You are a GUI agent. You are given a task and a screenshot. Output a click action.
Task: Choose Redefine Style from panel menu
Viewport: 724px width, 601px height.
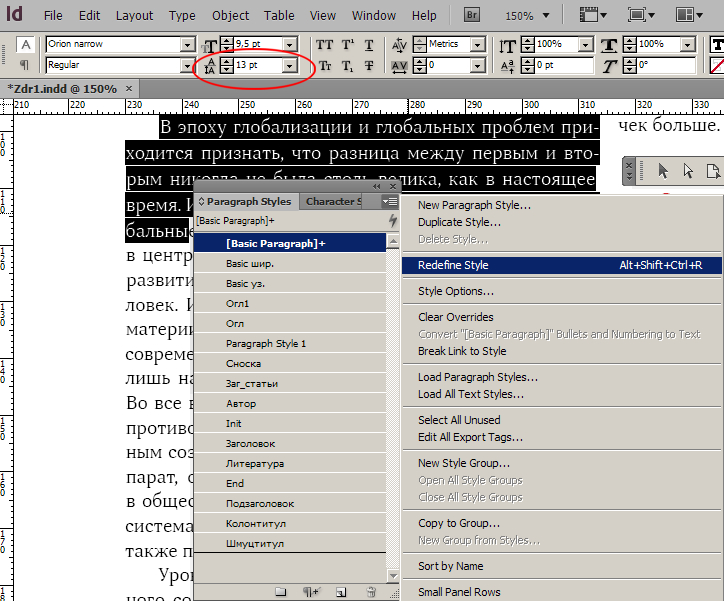561,265
